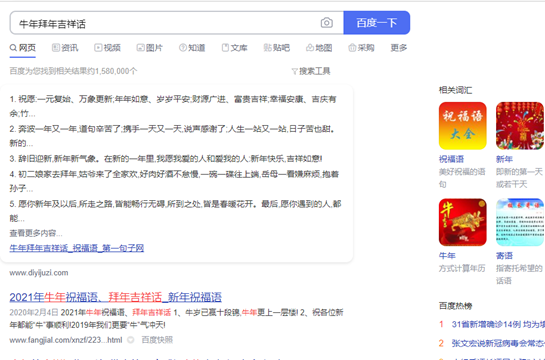The height and width of the screenshot is (360, 545).
Task: Open the 资讯 news tab
Action: (x=65, y=48)
